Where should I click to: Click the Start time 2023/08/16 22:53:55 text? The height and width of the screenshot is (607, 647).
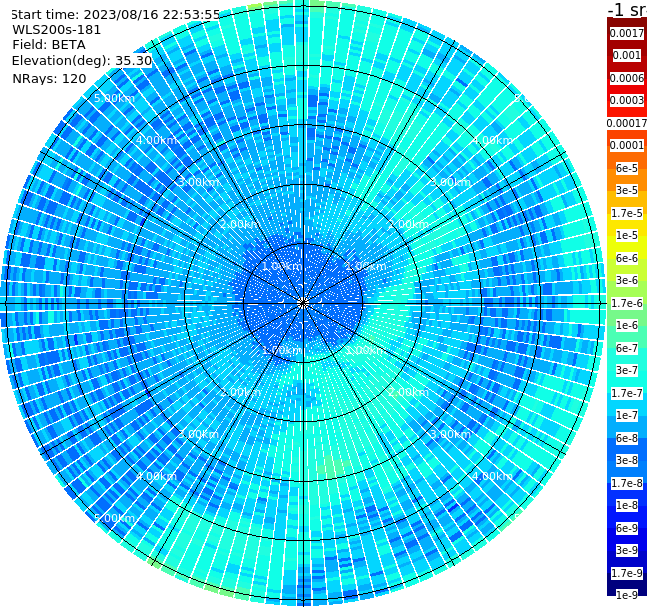click(115, 15)
